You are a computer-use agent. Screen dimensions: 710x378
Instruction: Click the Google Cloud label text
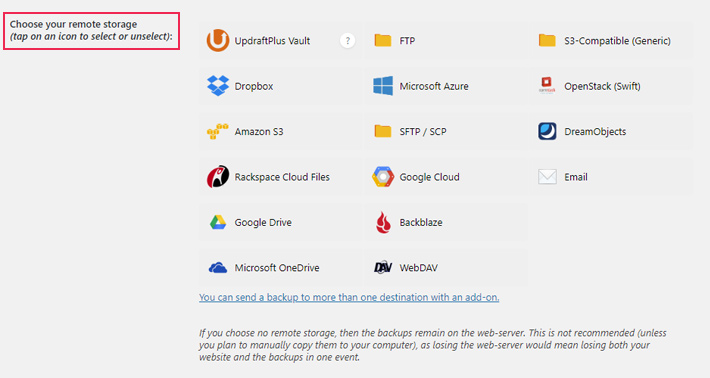point(429,177)
